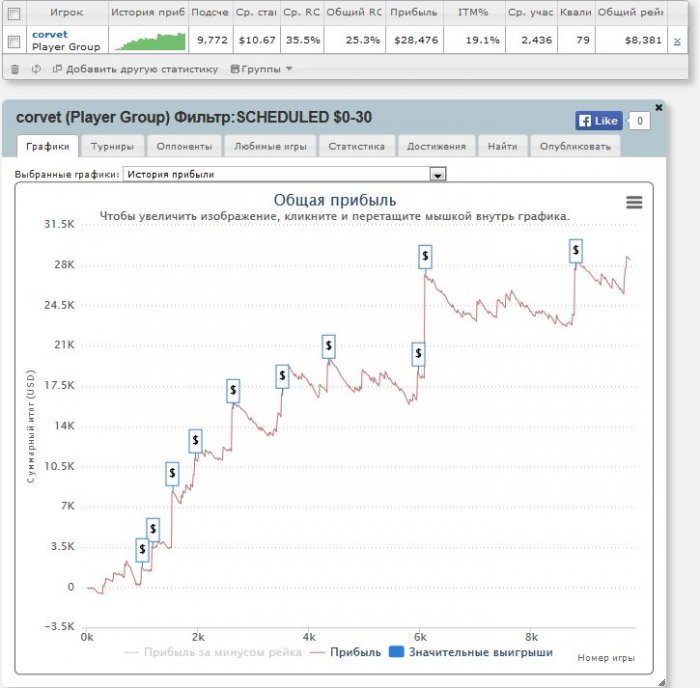Click the Facebook Like button
This screenshot has height=688, width=700.
click(x=599, y=121)
